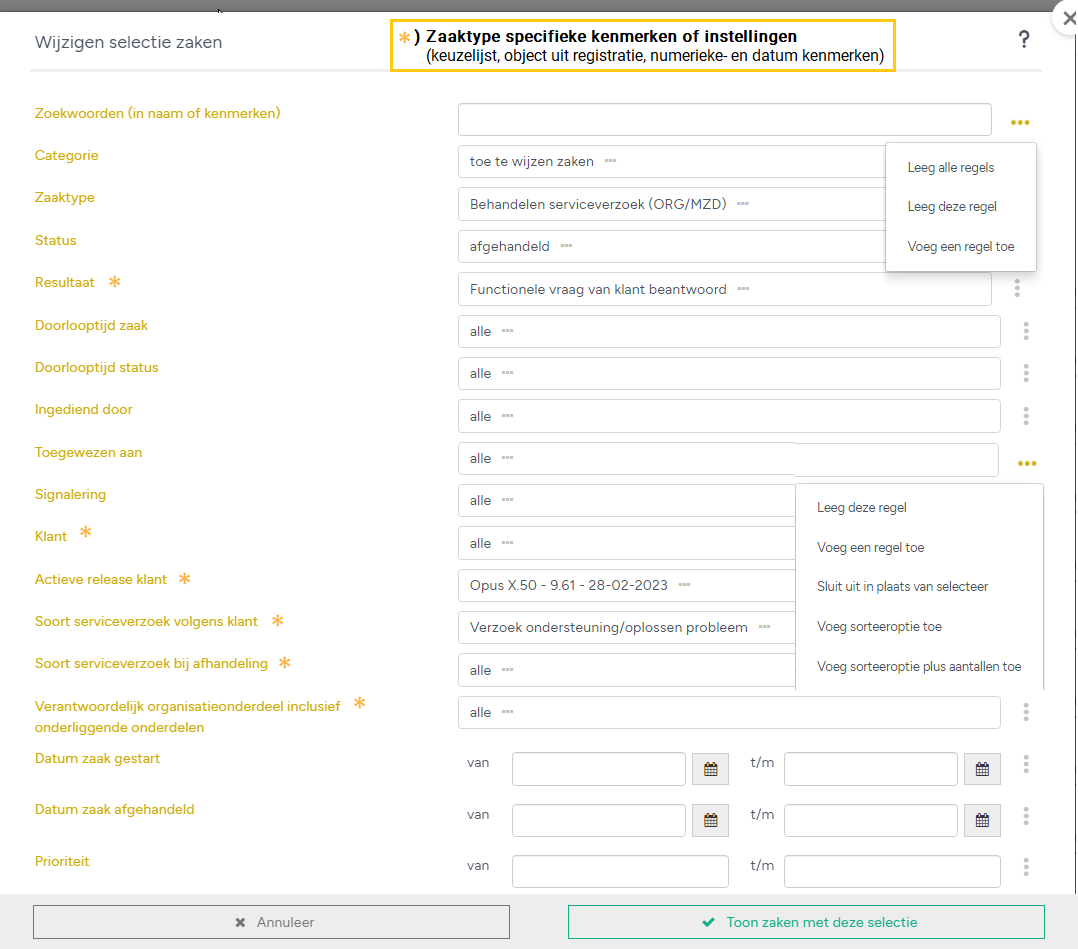
Task: Click small dots after 'Behandelen serviceverzoek (ORG/MZD)'
Action: tap(743, 204)
